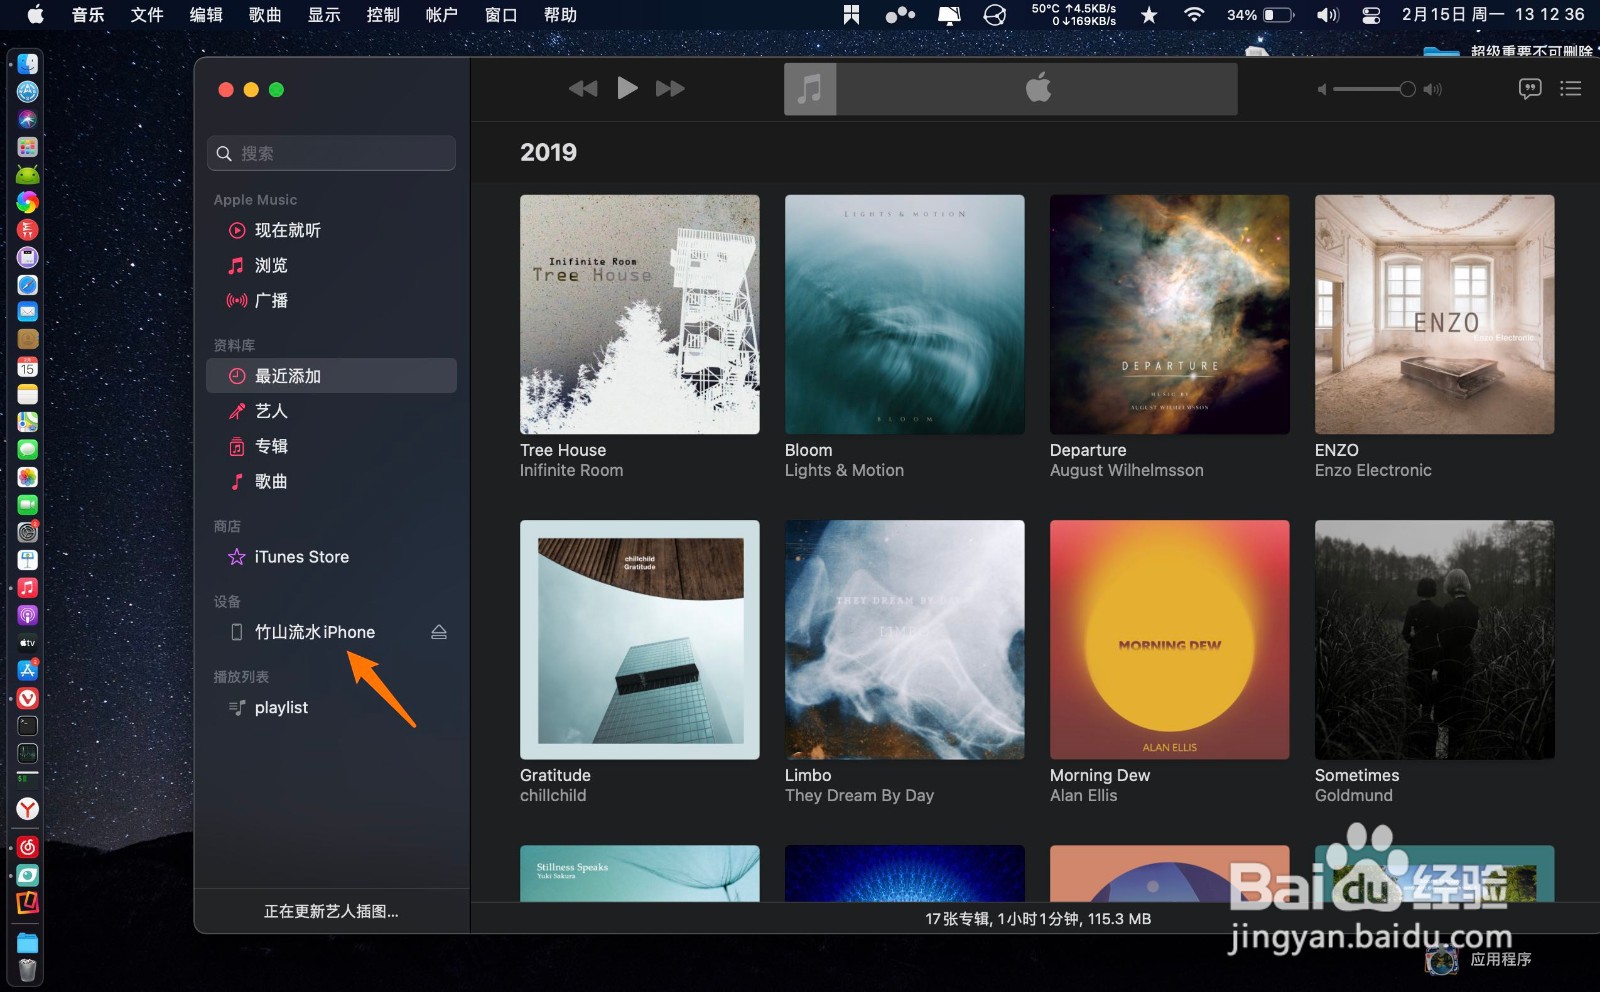This screenshot has width=1600, height=992.
Task: Click the date and time in menu bar
Action: (1493, 15)
